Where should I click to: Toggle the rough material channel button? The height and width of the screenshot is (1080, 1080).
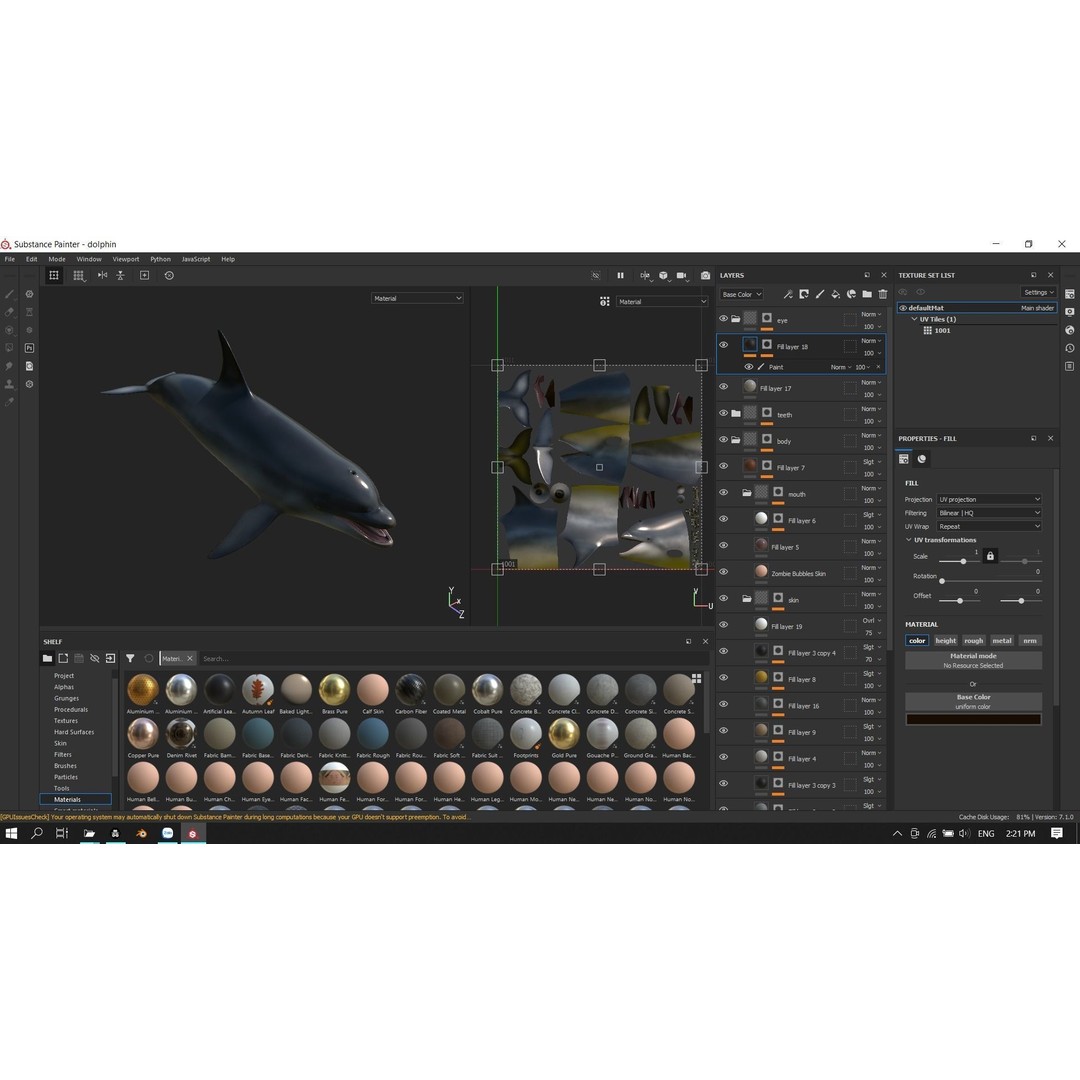[x=974, y=641]
